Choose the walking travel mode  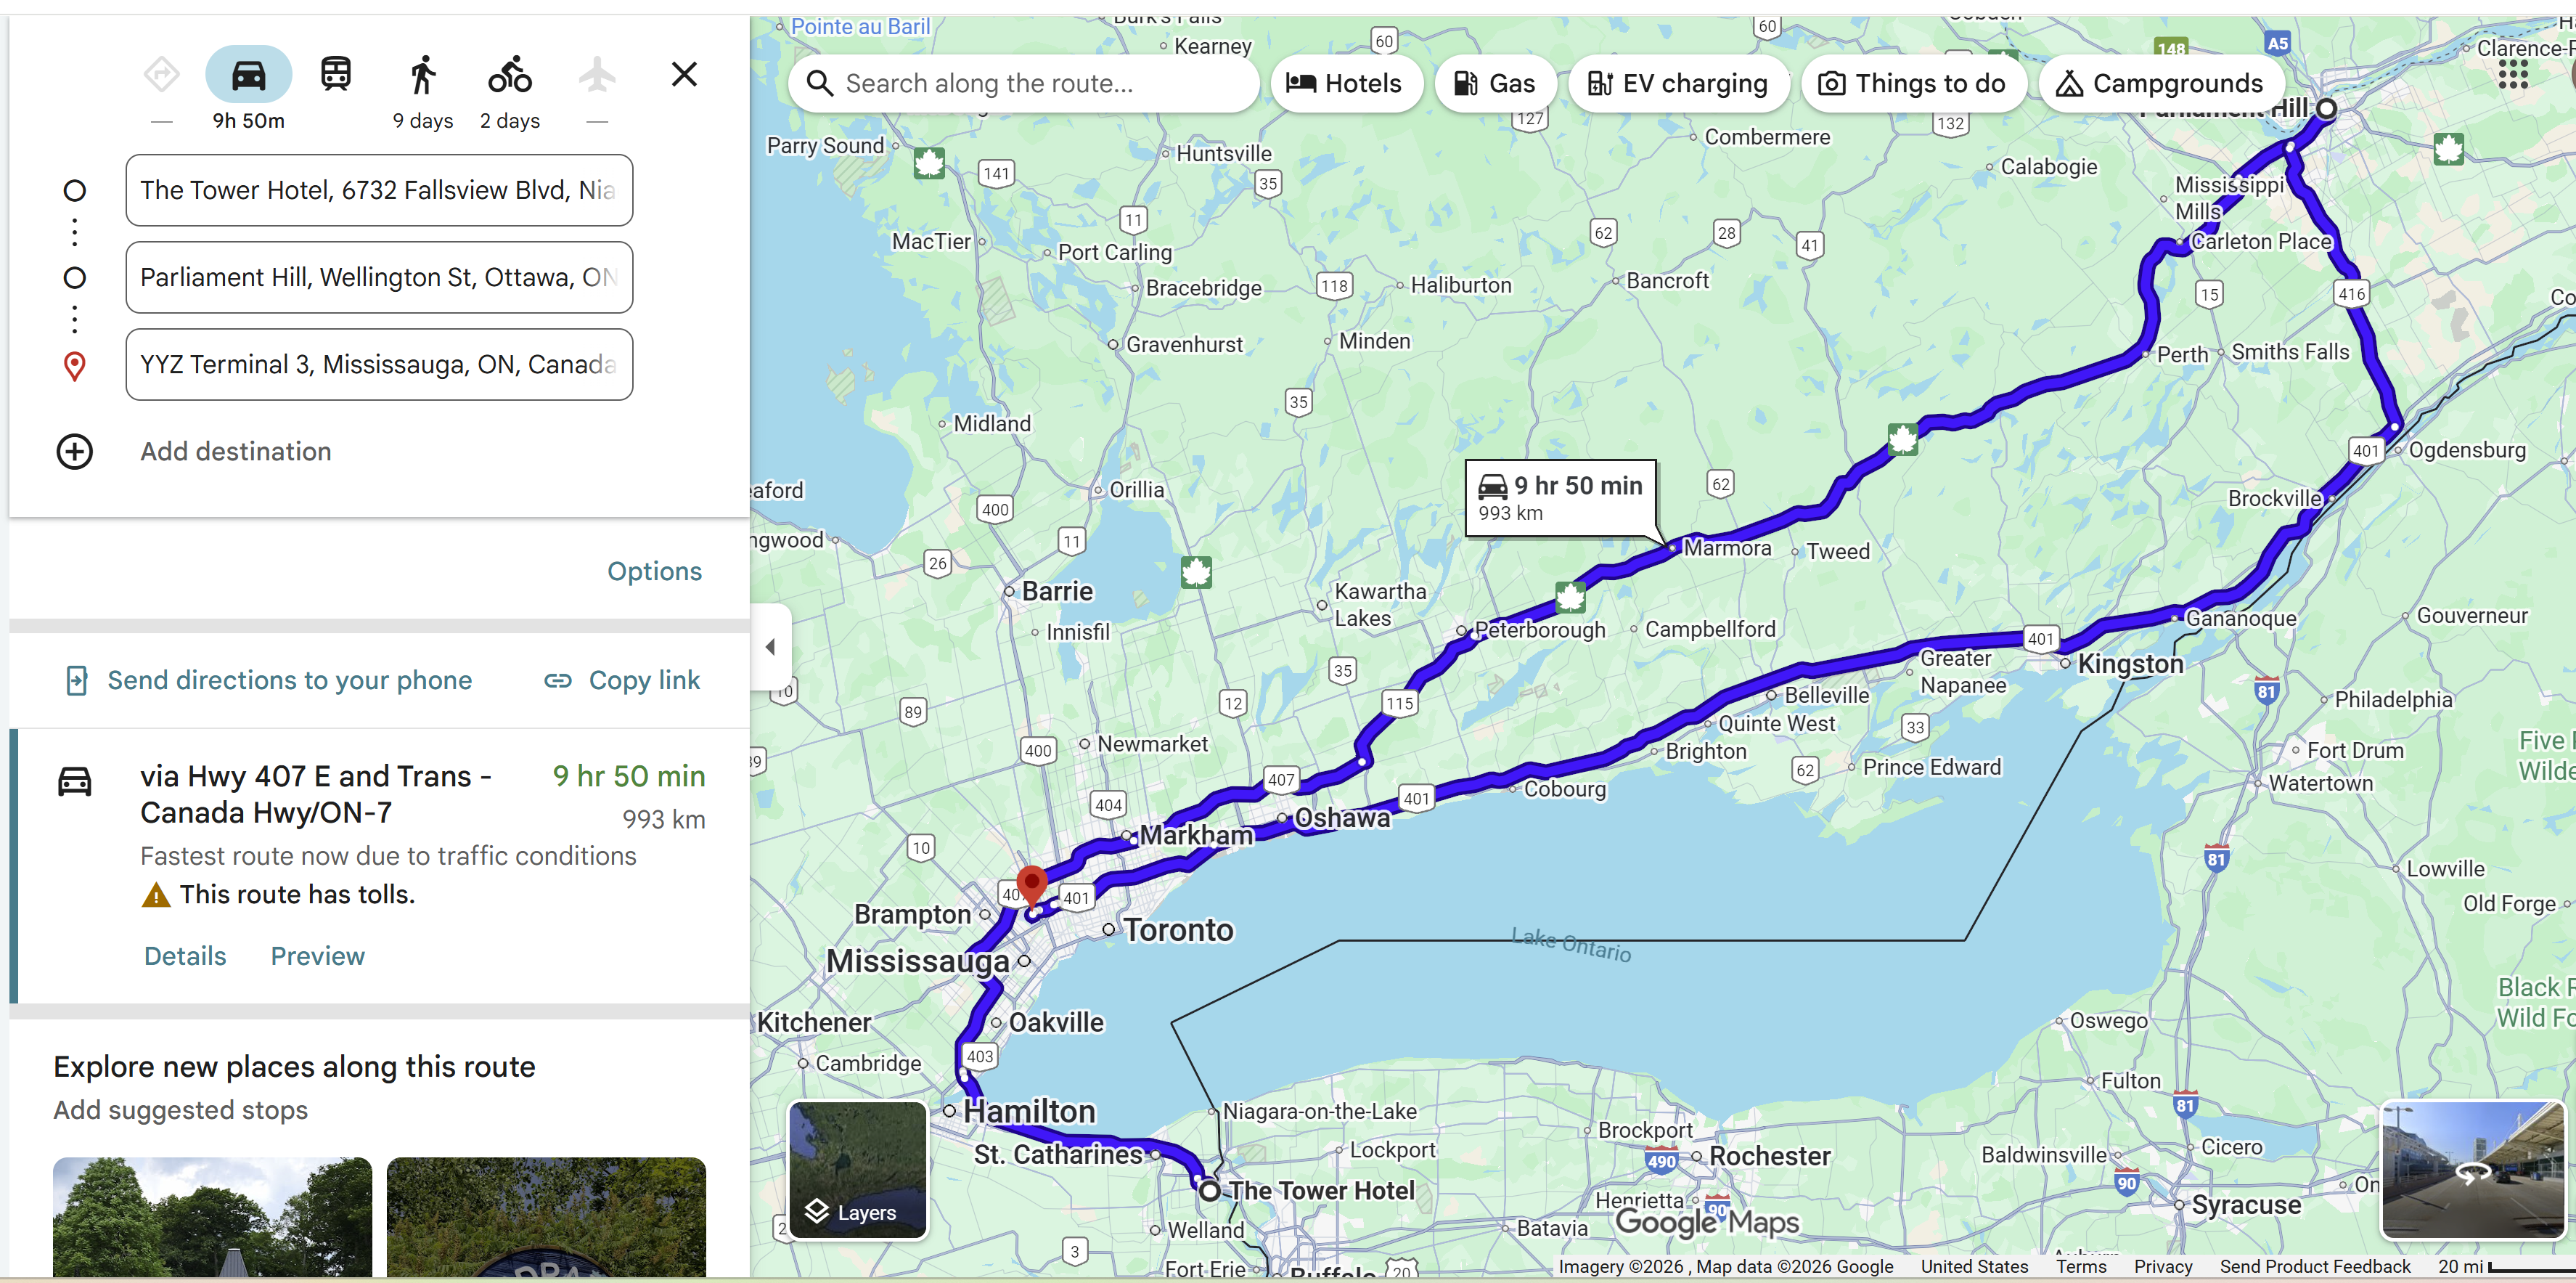pyautogui.click(x=423, y=75)
